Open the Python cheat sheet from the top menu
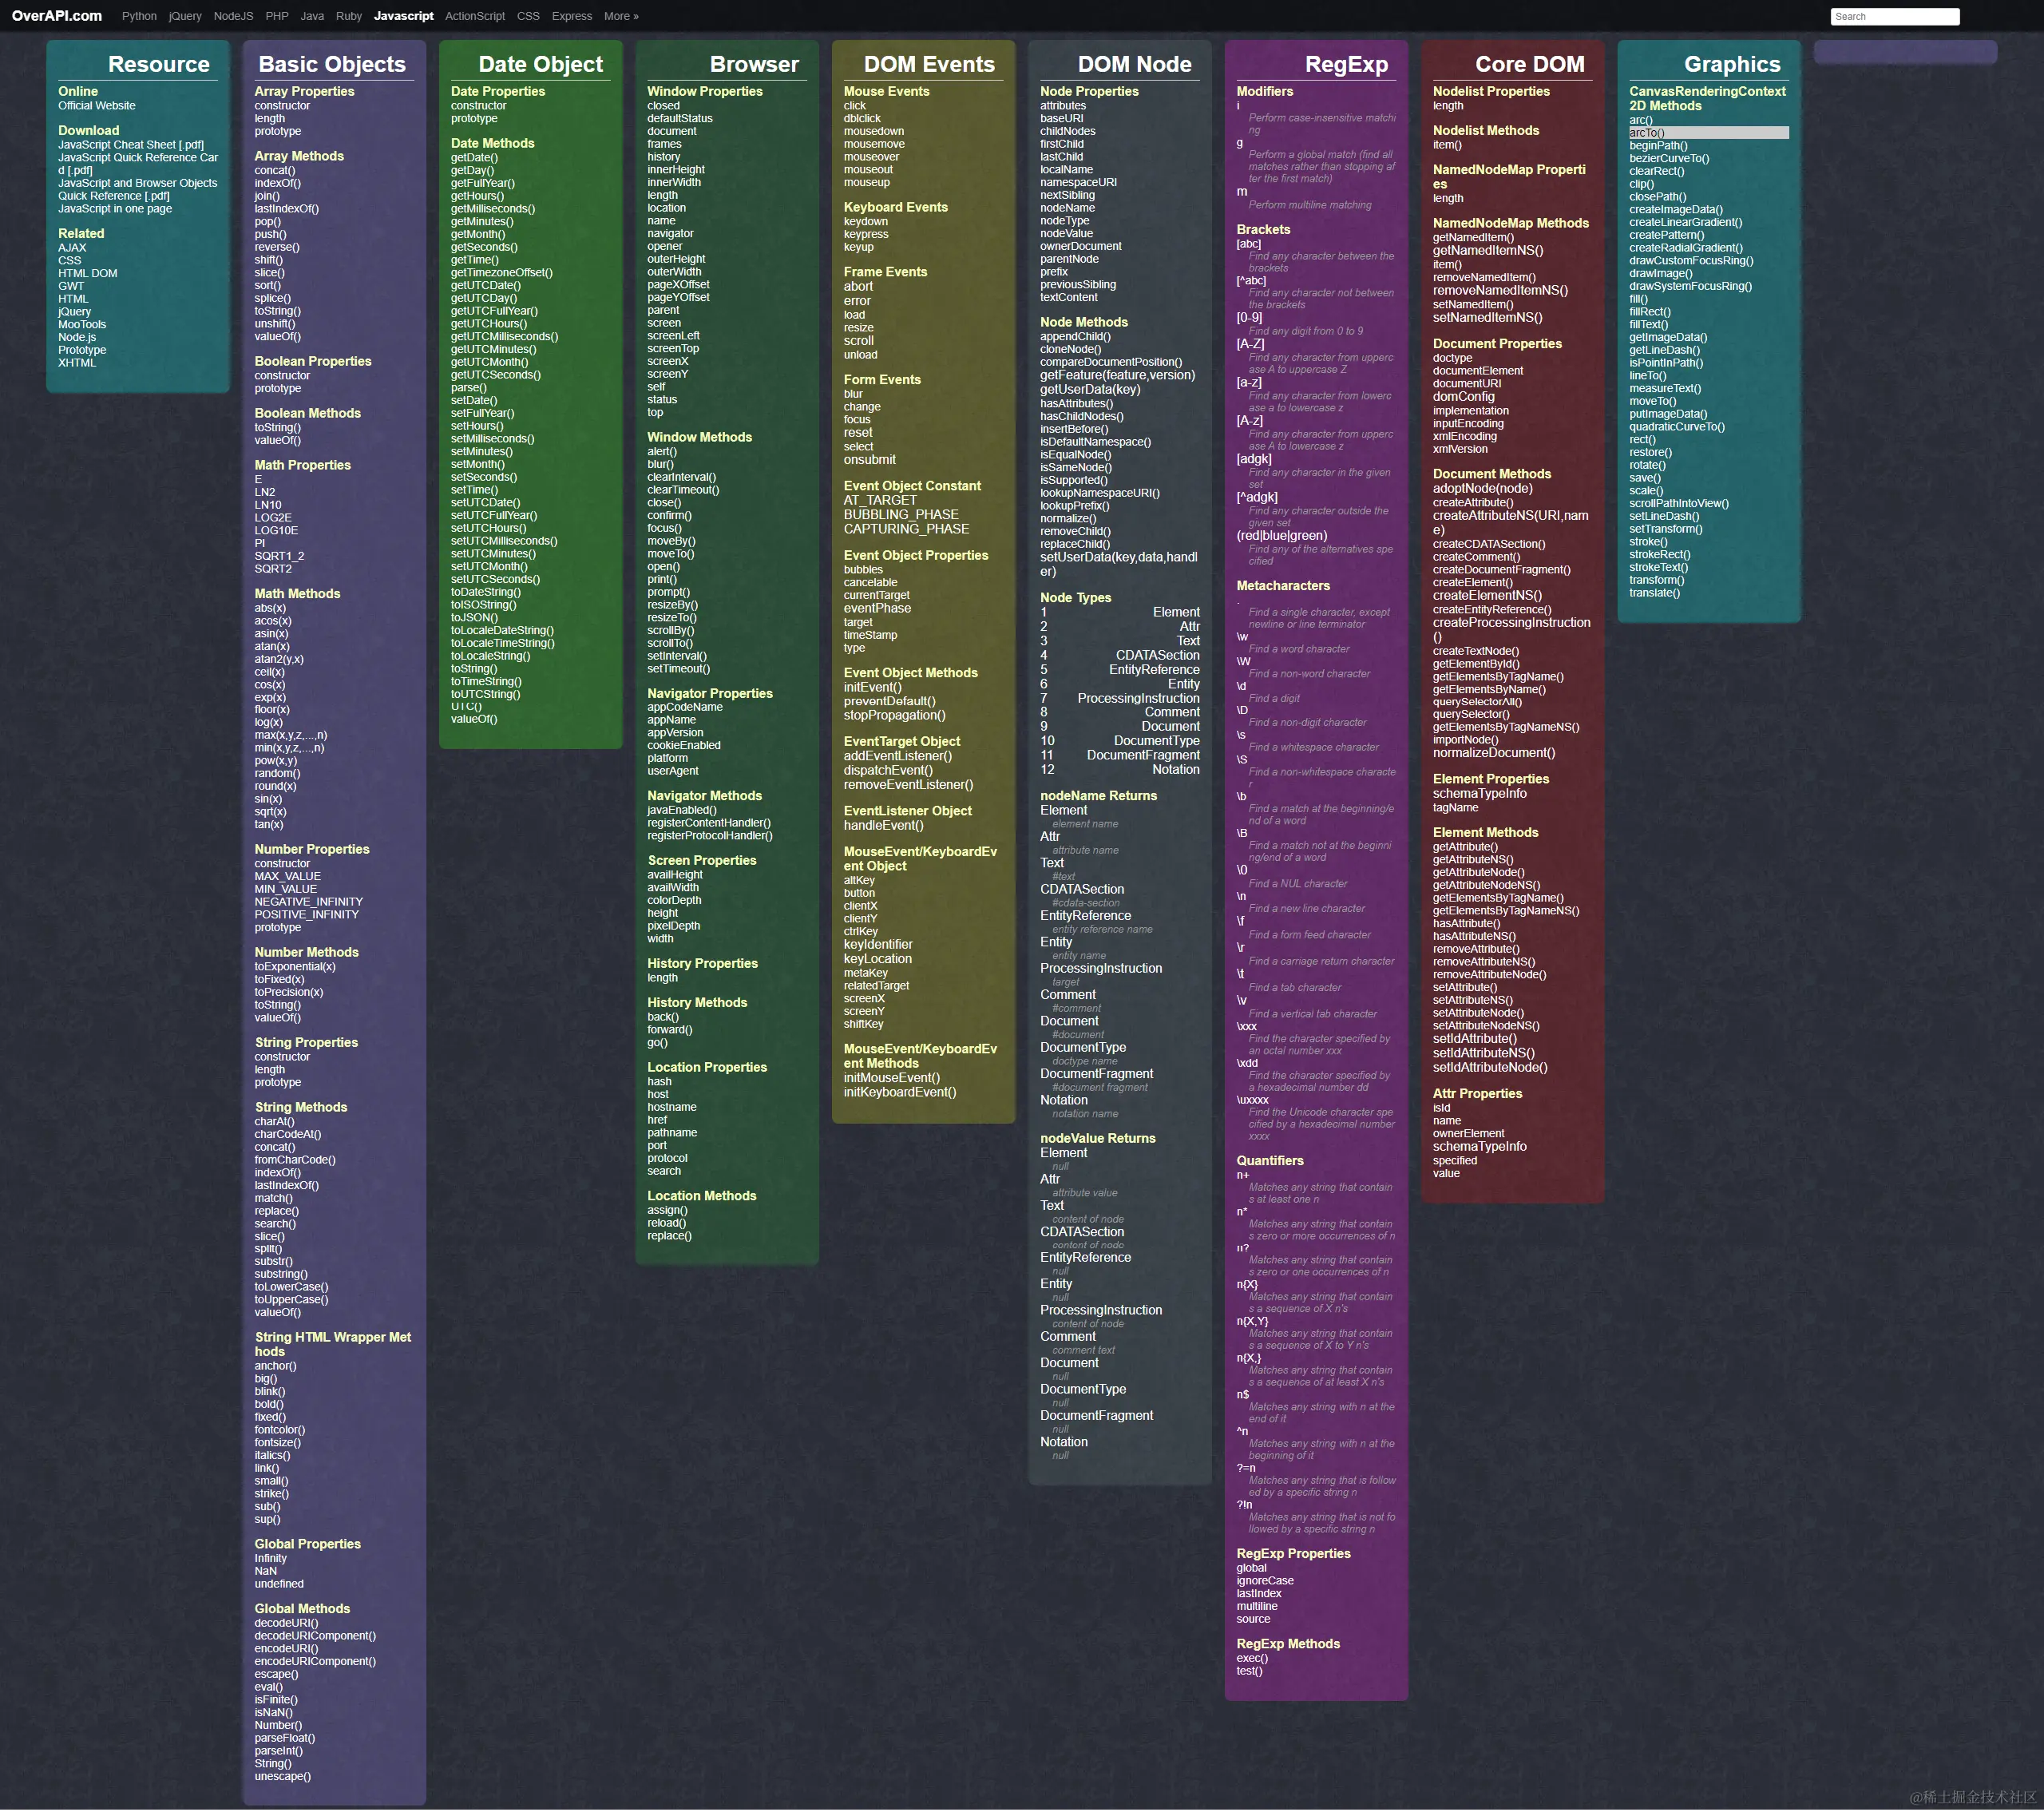Screen dimensions: 2044x1812 click(x=138, y=16)
